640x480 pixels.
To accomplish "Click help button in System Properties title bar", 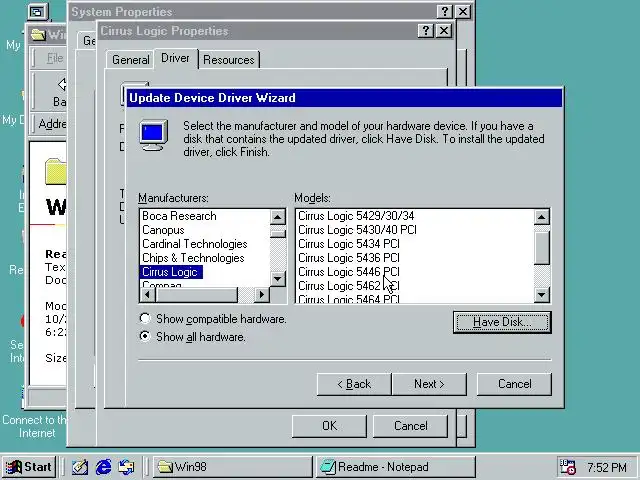I will coord(445,11).
